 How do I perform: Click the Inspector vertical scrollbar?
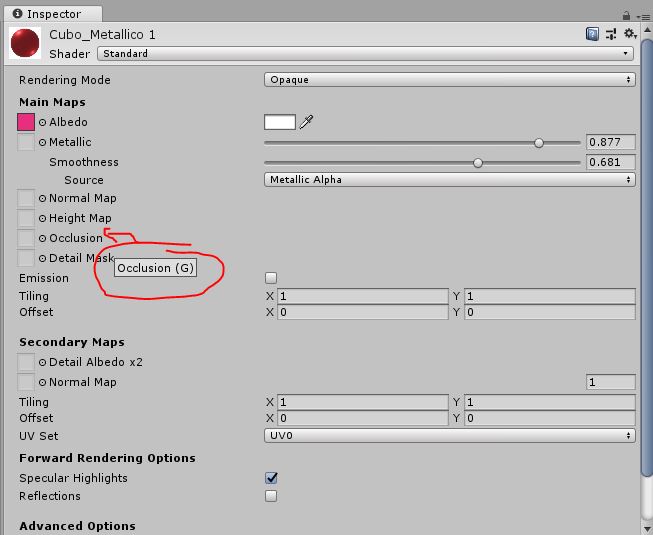(647, 258)
